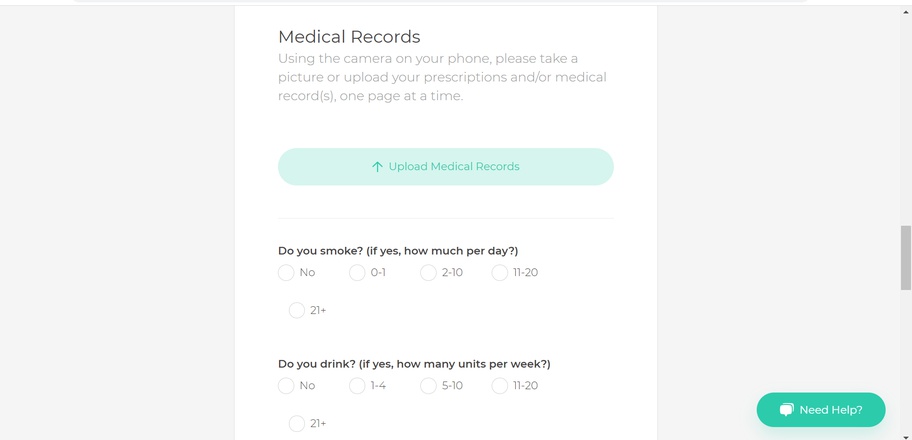Click the scrollbar track above the thumb
Screen dimensions: 912x440
906,116
